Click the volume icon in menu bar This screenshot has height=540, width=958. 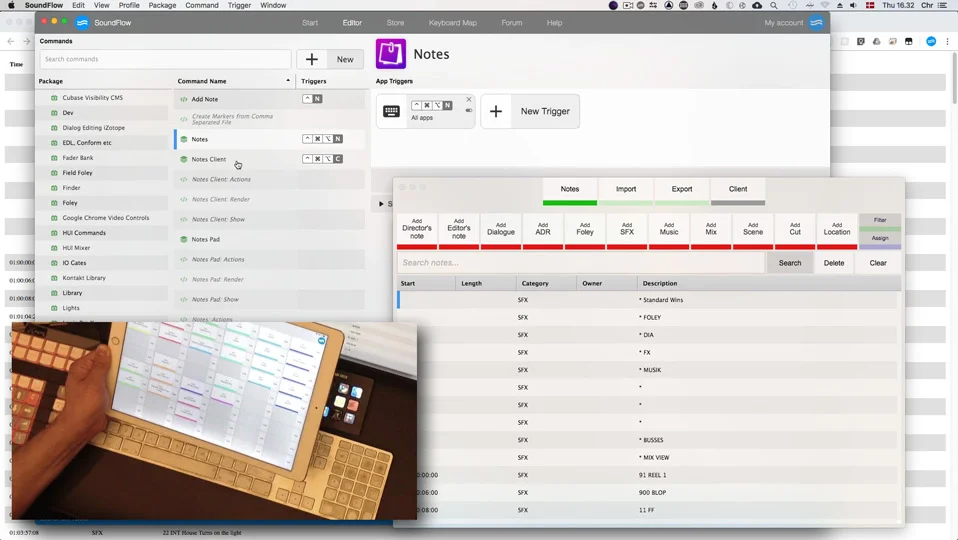pyautogui.click(x=854, y=5)
